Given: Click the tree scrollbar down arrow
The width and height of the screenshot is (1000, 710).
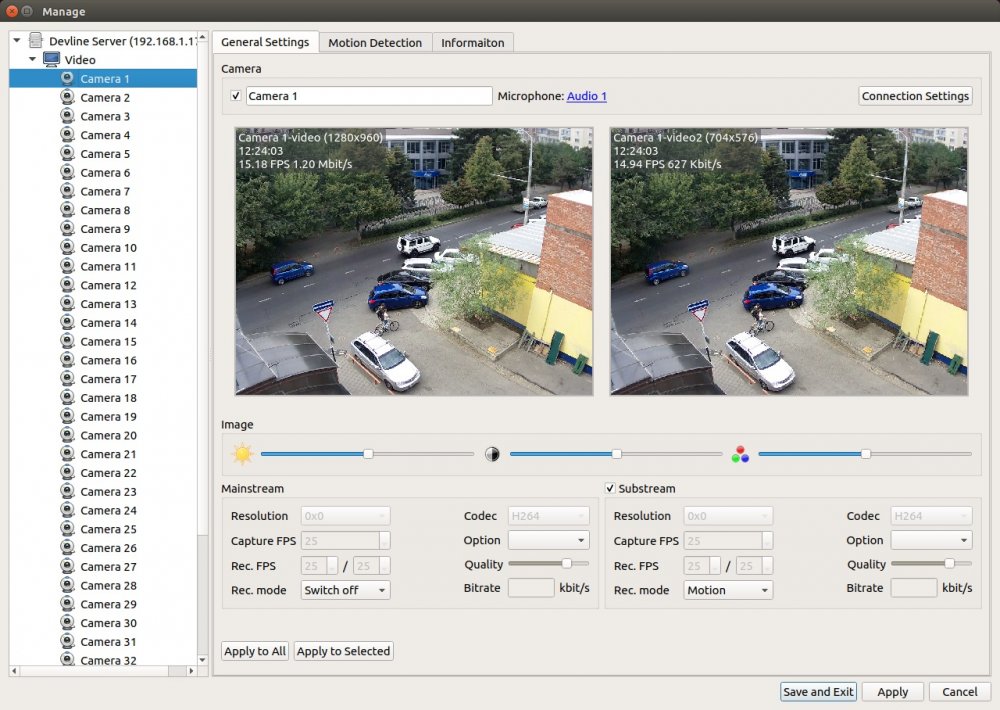Looking at the screenshot, I should coord(202,660).
